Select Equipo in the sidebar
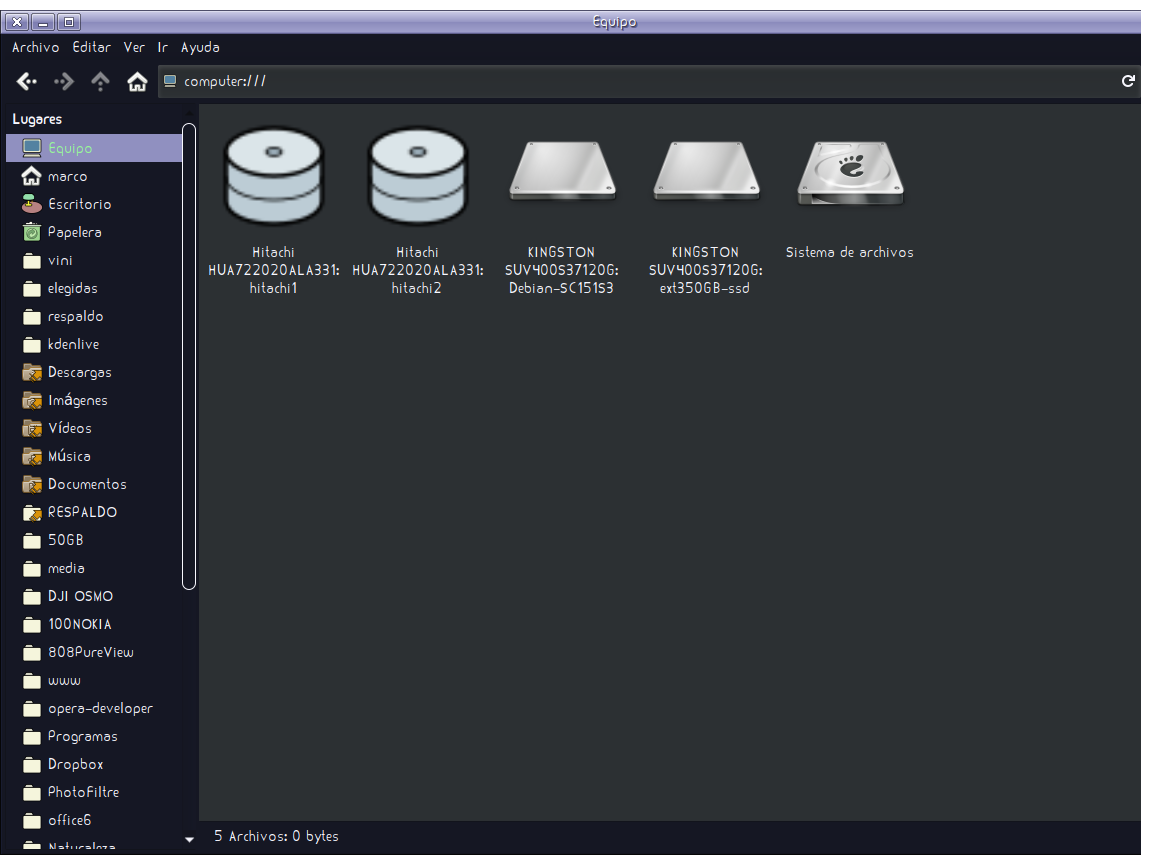Image resolution: width=1161 pixels, height=865 pixels. pyautogui.click(x=94, y=148)
